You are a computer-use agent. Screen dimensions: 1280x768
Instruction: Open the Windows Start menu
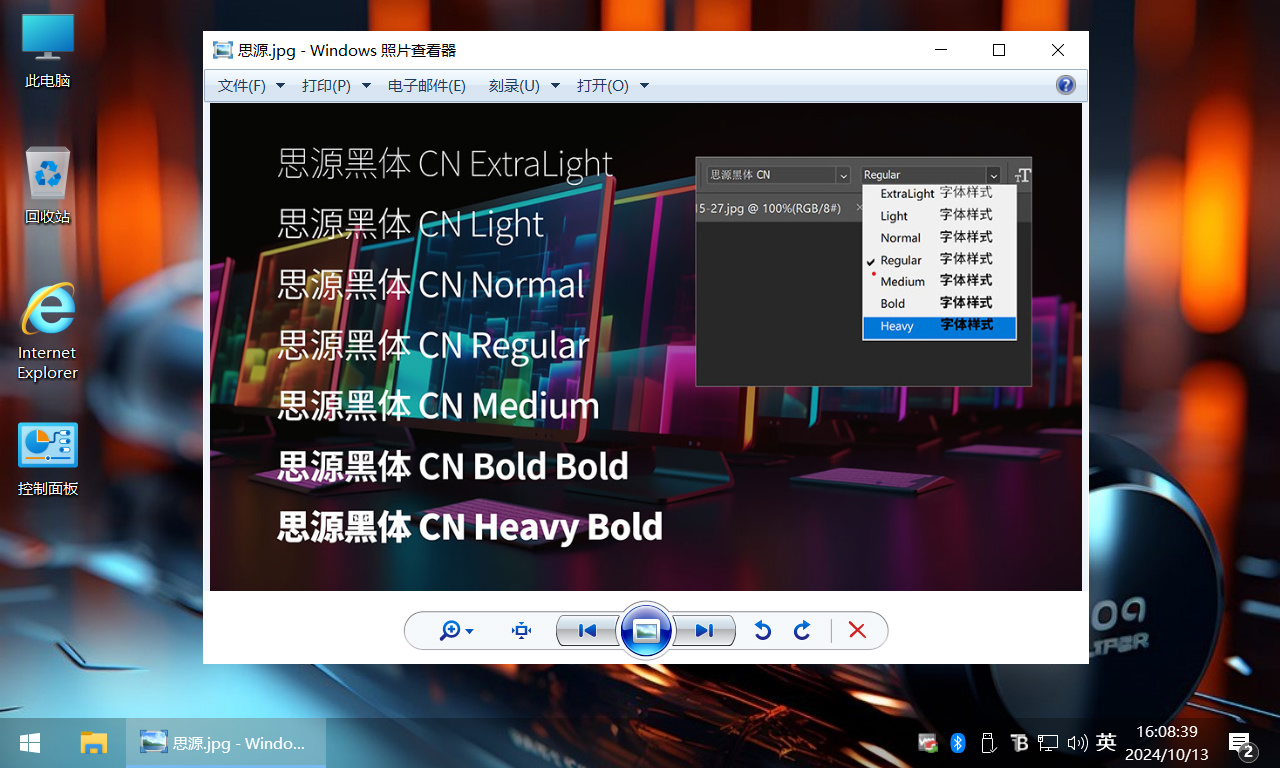tap(30, 743)
